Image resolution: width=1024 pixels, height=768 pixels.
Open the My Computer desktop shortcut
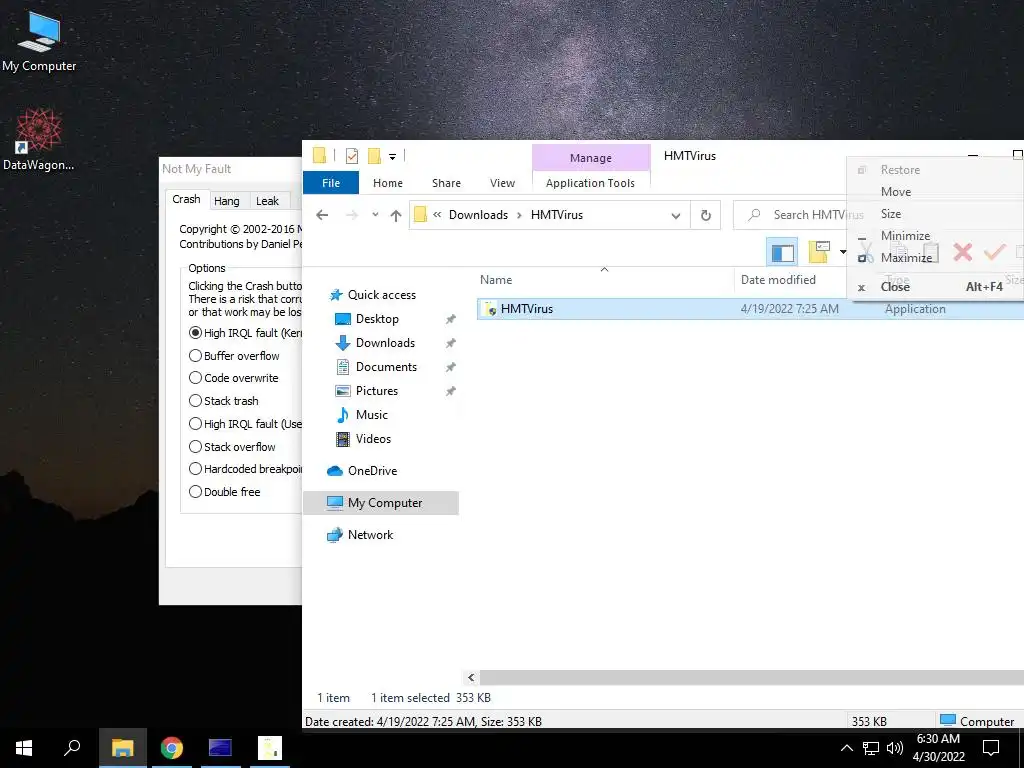point(39,42)
